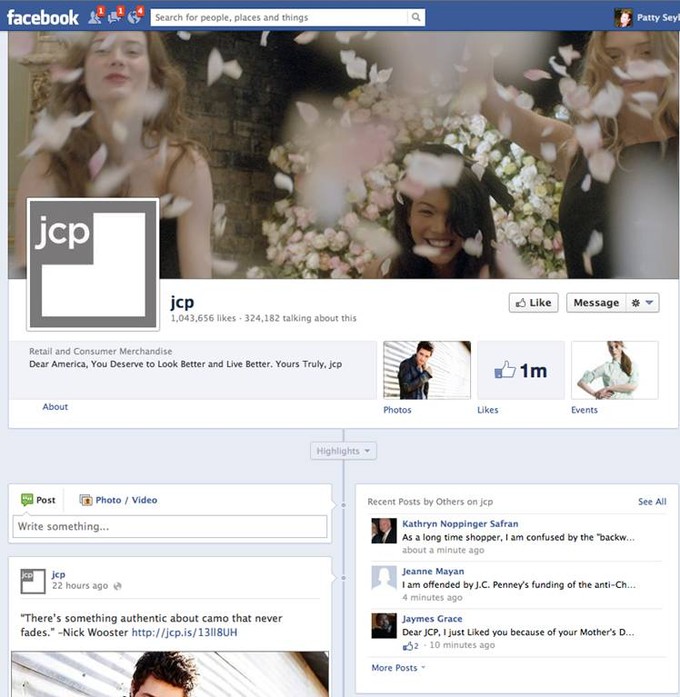Viewport: 680px width, 697px height.
Task: Click the thumbs-up 2 likes icon
Action: click(410, 646)
